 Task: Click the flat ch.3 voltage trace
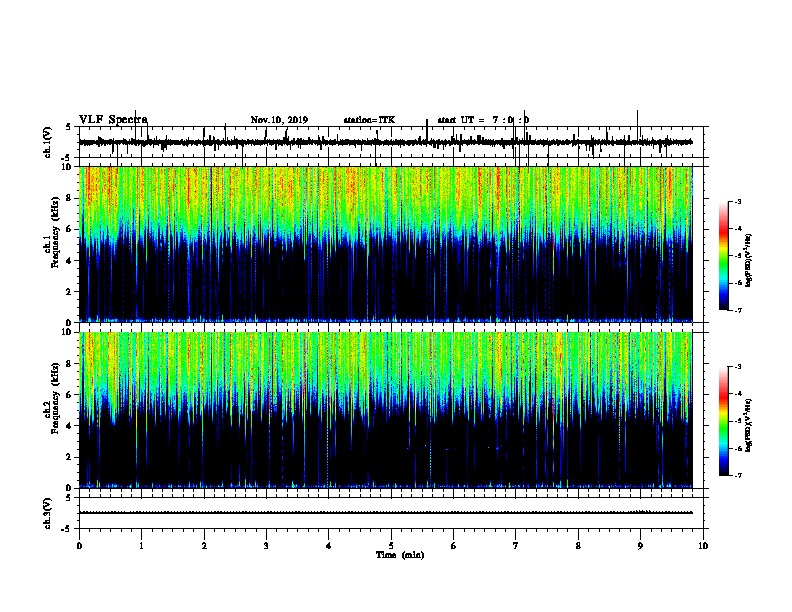pyautogui.click(x=386, y=513)
